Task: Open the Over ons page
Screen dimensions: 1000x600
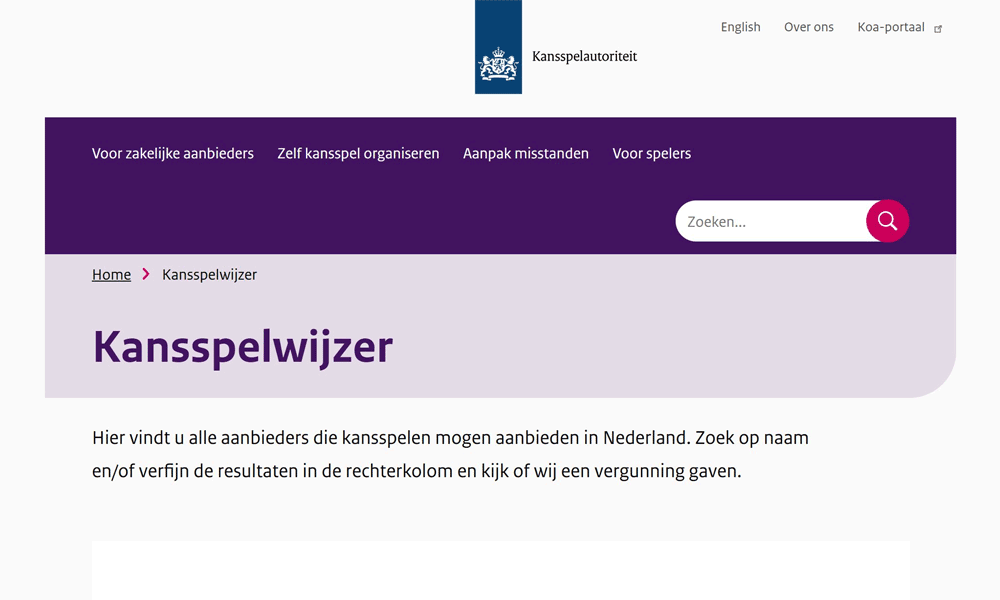Action: pos(809,27)
